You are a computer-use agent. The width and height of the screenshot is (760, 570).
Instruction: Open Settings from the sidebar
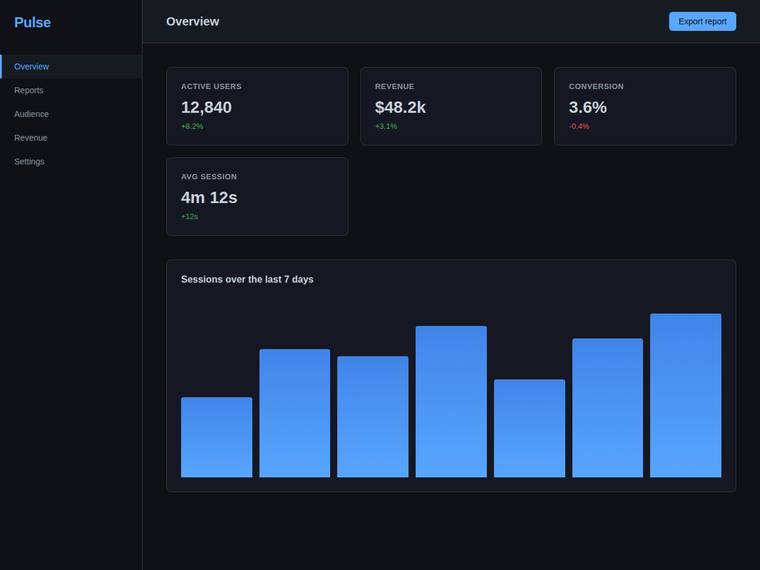click(x=71, y=161)
